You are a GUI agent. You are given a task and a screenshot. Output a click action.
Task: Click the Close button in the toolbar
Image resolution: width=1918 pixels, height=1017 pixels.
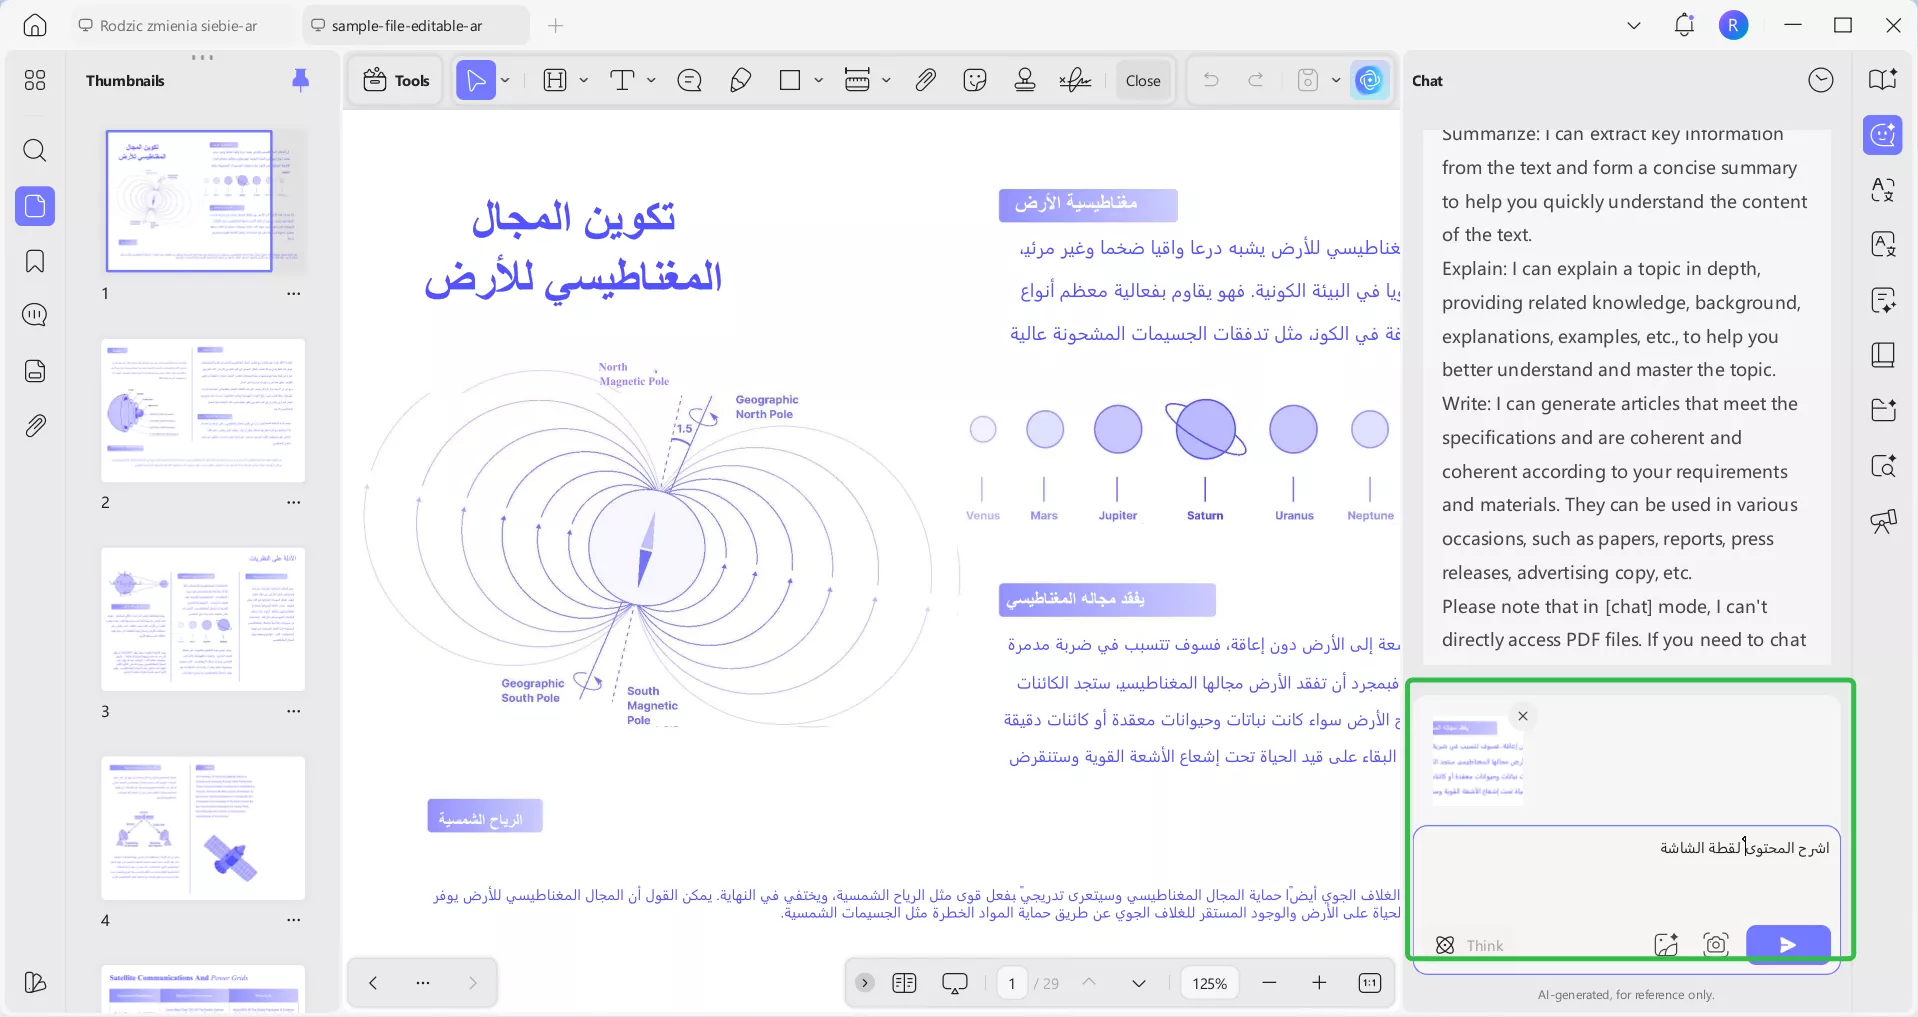click(x=1142, y=80)
